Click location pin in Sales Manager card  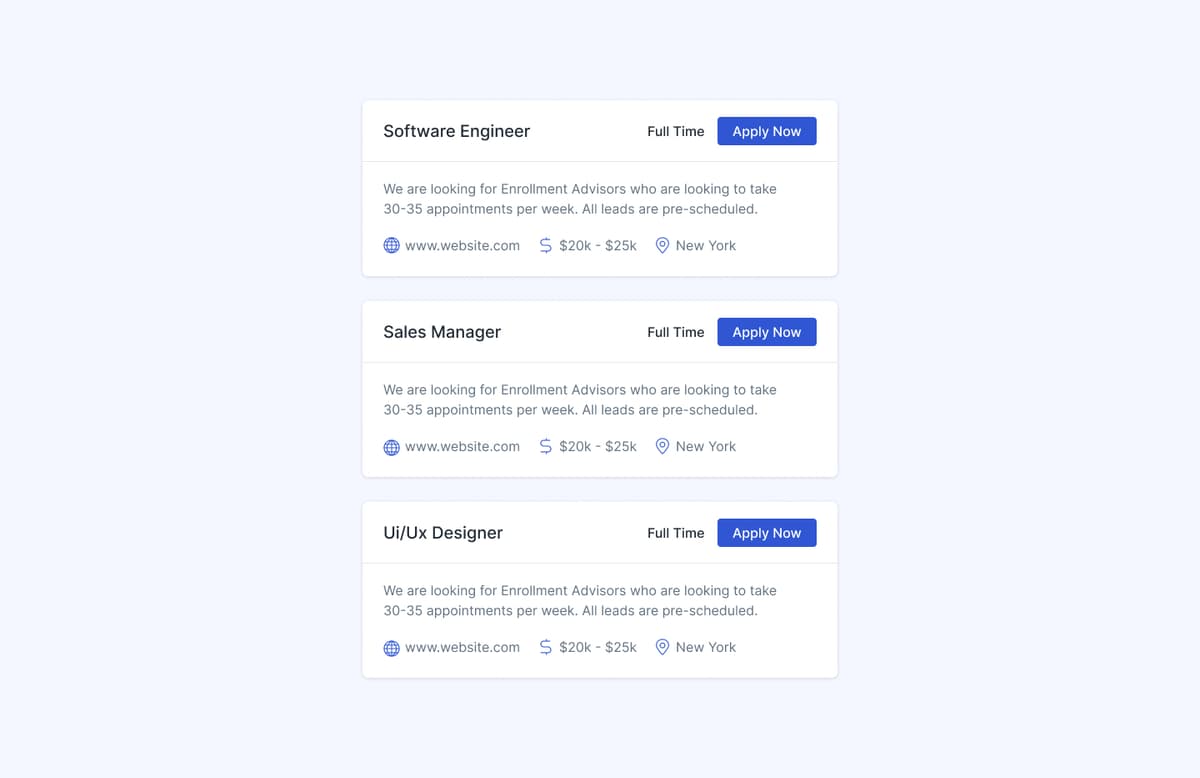tap(662, 447)
